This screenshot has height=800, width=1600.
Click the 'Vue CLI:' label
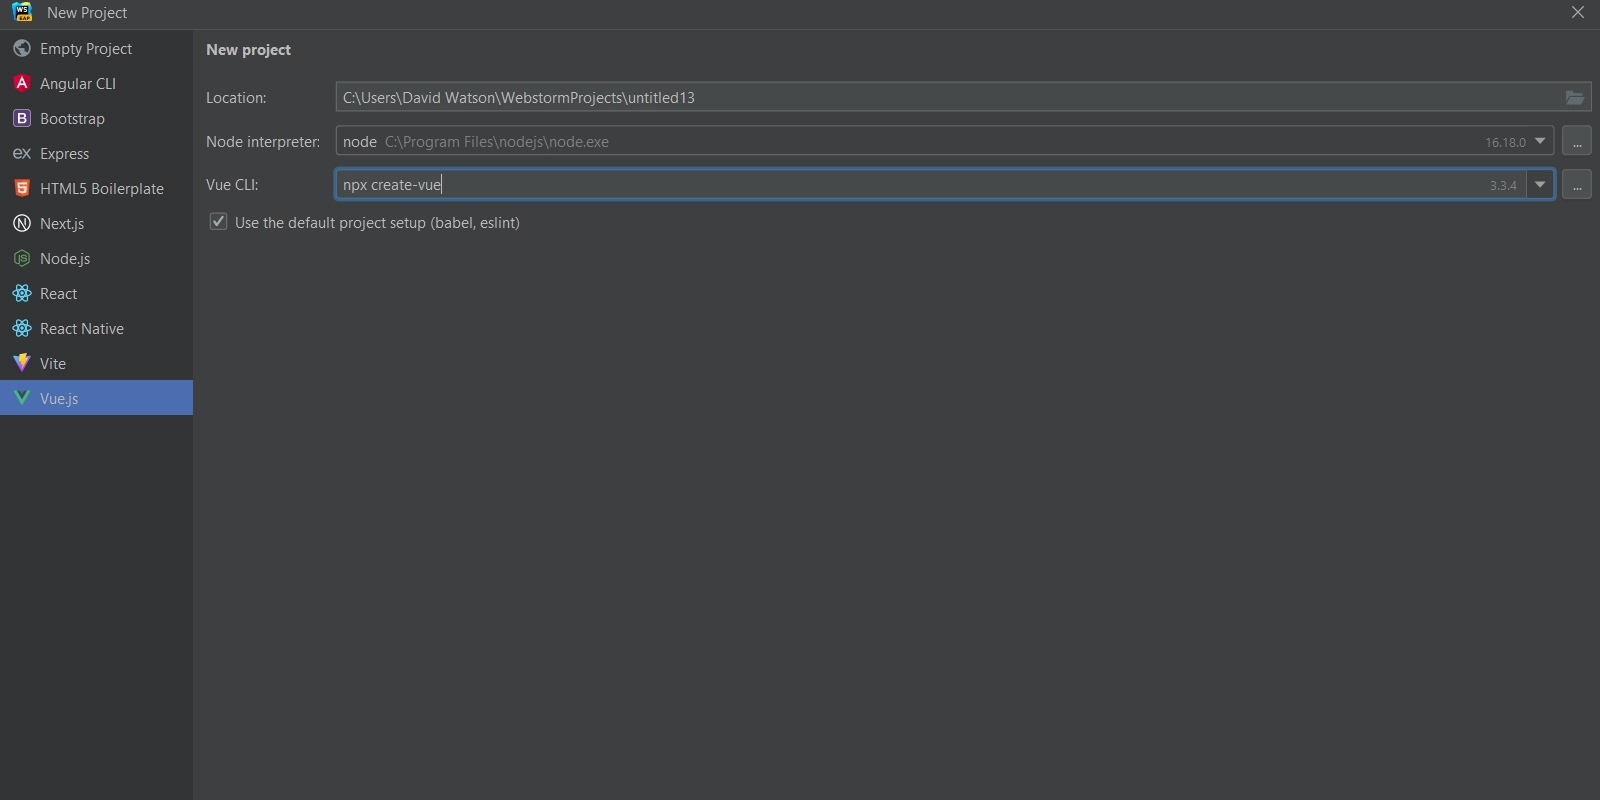(232, 185)
